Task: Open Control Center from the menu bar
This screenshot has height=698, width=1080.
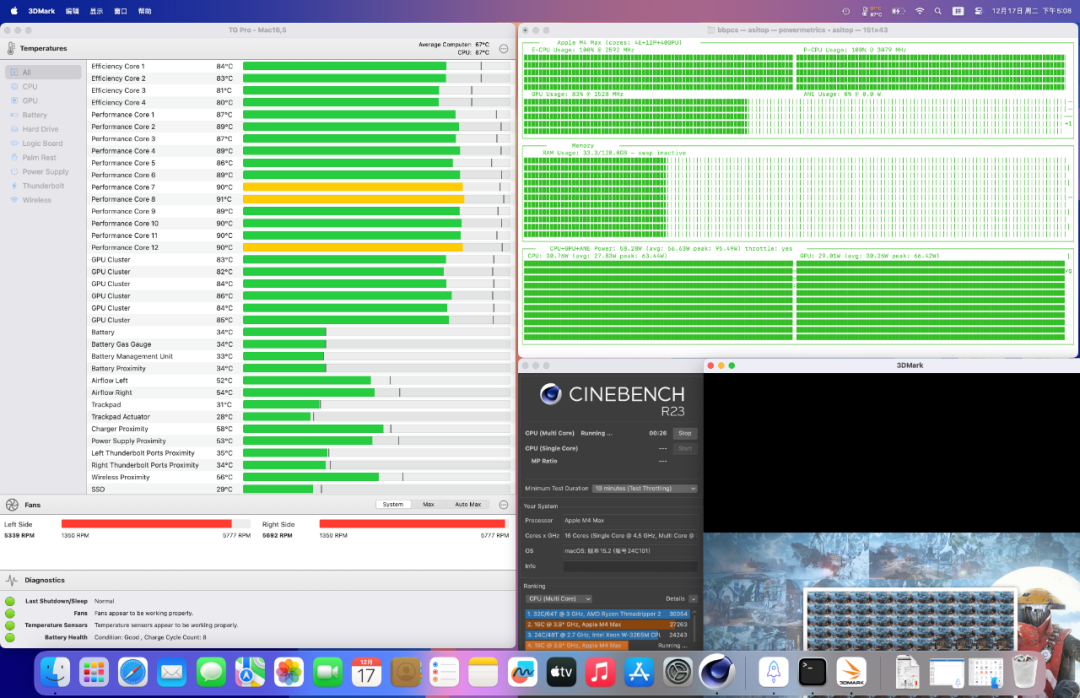Action: [978, 11]
